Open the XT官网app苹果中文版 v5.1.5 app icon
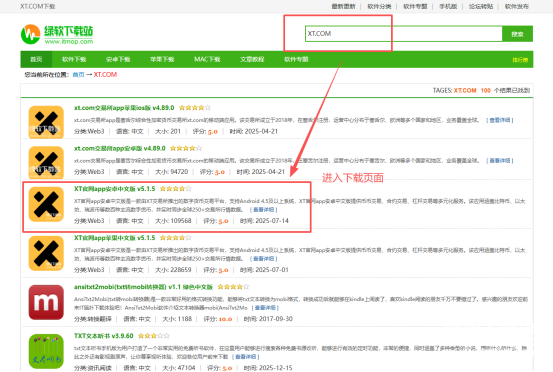Screen dimensions: 553x372 coord(46,253)
